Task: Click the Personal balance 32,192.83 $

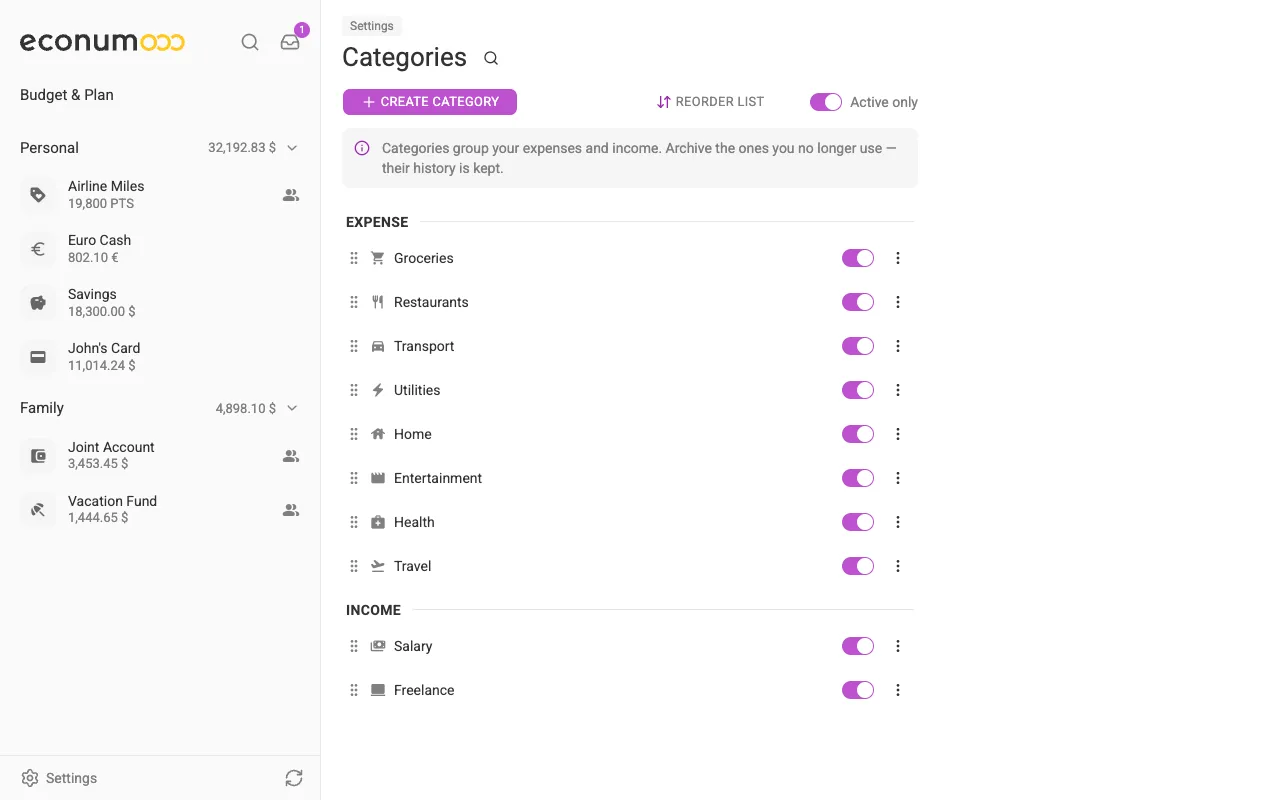Action: pyautogui.click(x=242, y=148)
